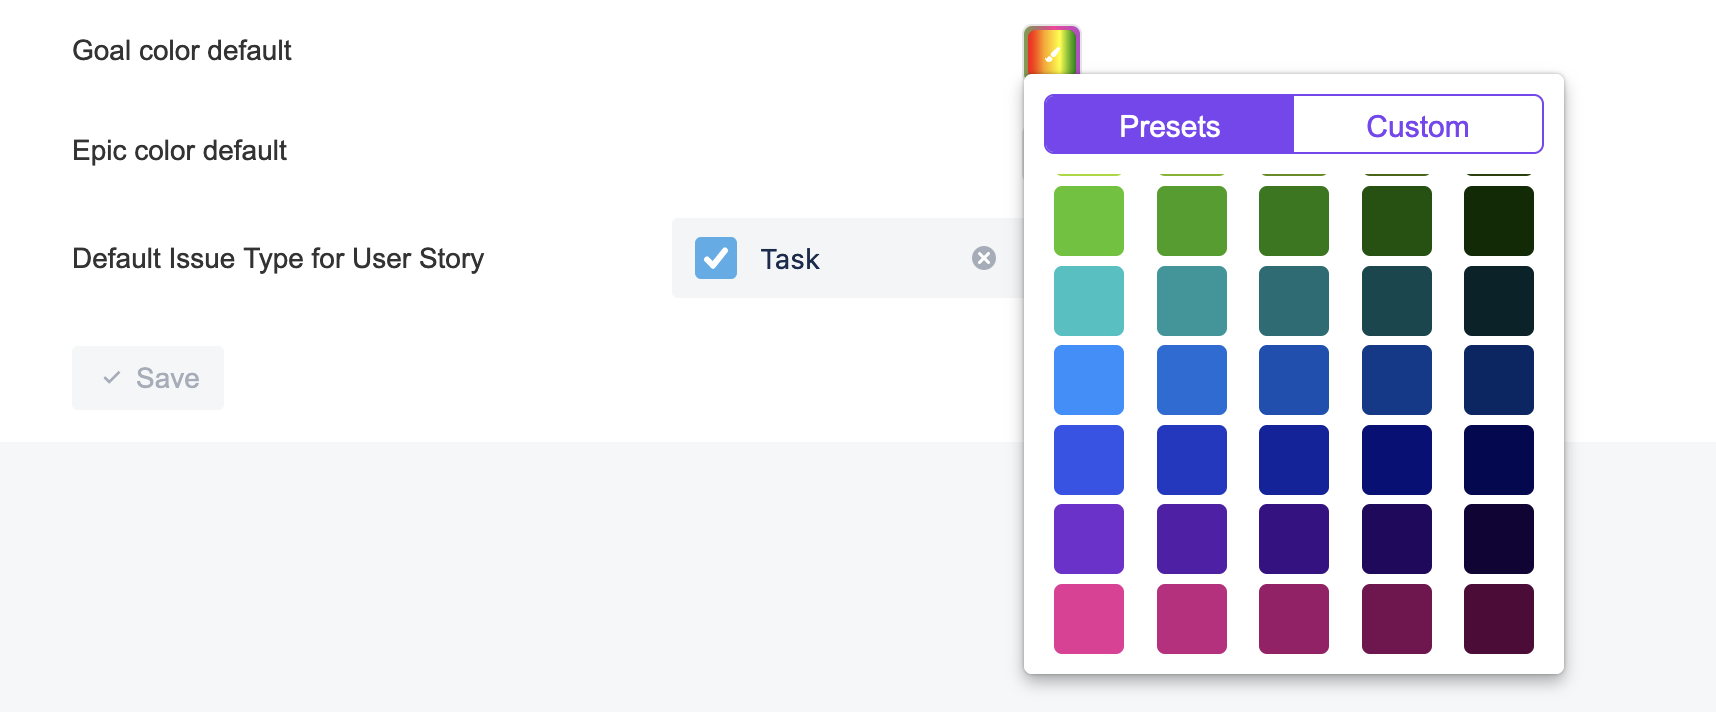This screenshot has height=712, width=1716.
Task: Toggle the Task issue type checkbox
Action: pos(716,258)
